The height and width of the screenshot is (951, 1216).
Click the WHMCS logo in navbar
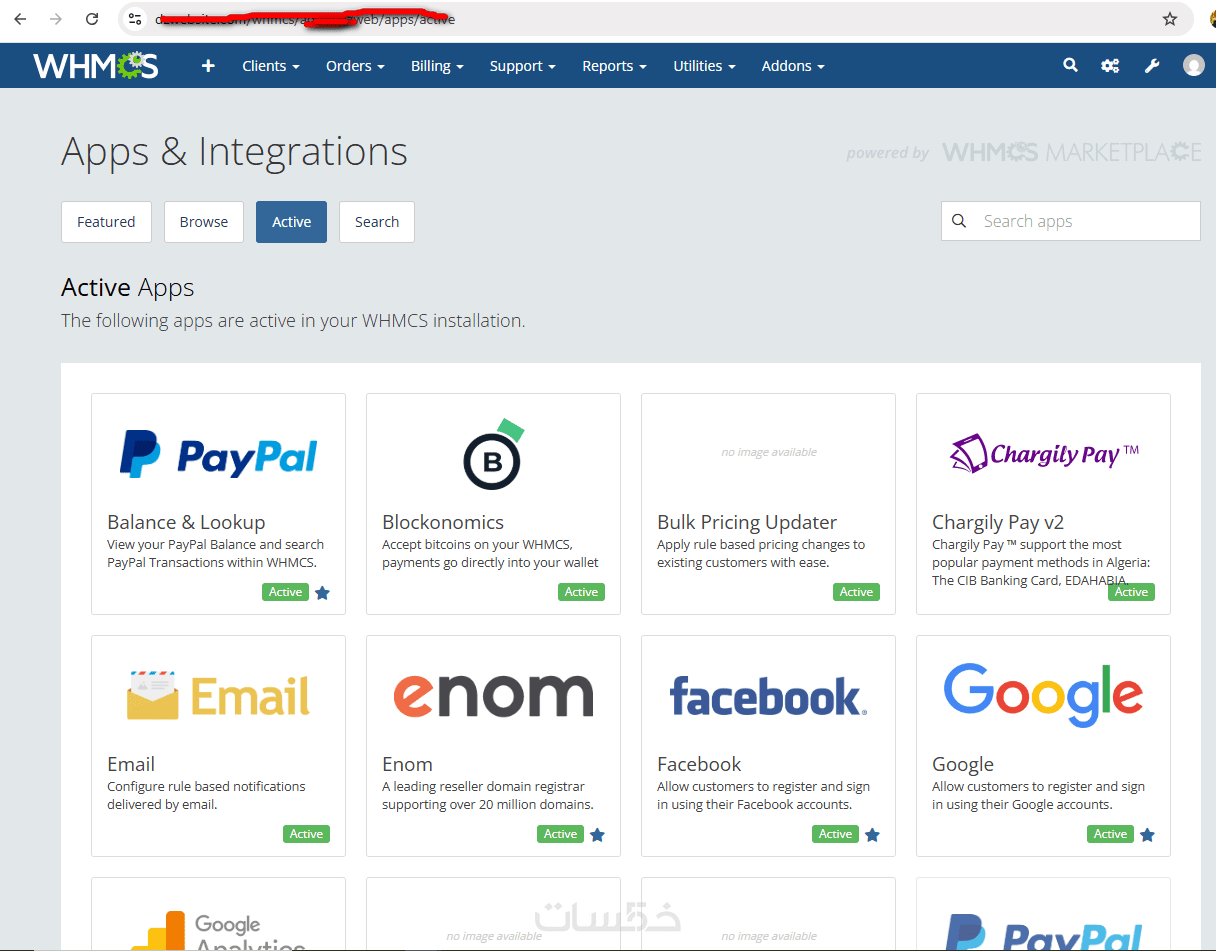point(96,66)
